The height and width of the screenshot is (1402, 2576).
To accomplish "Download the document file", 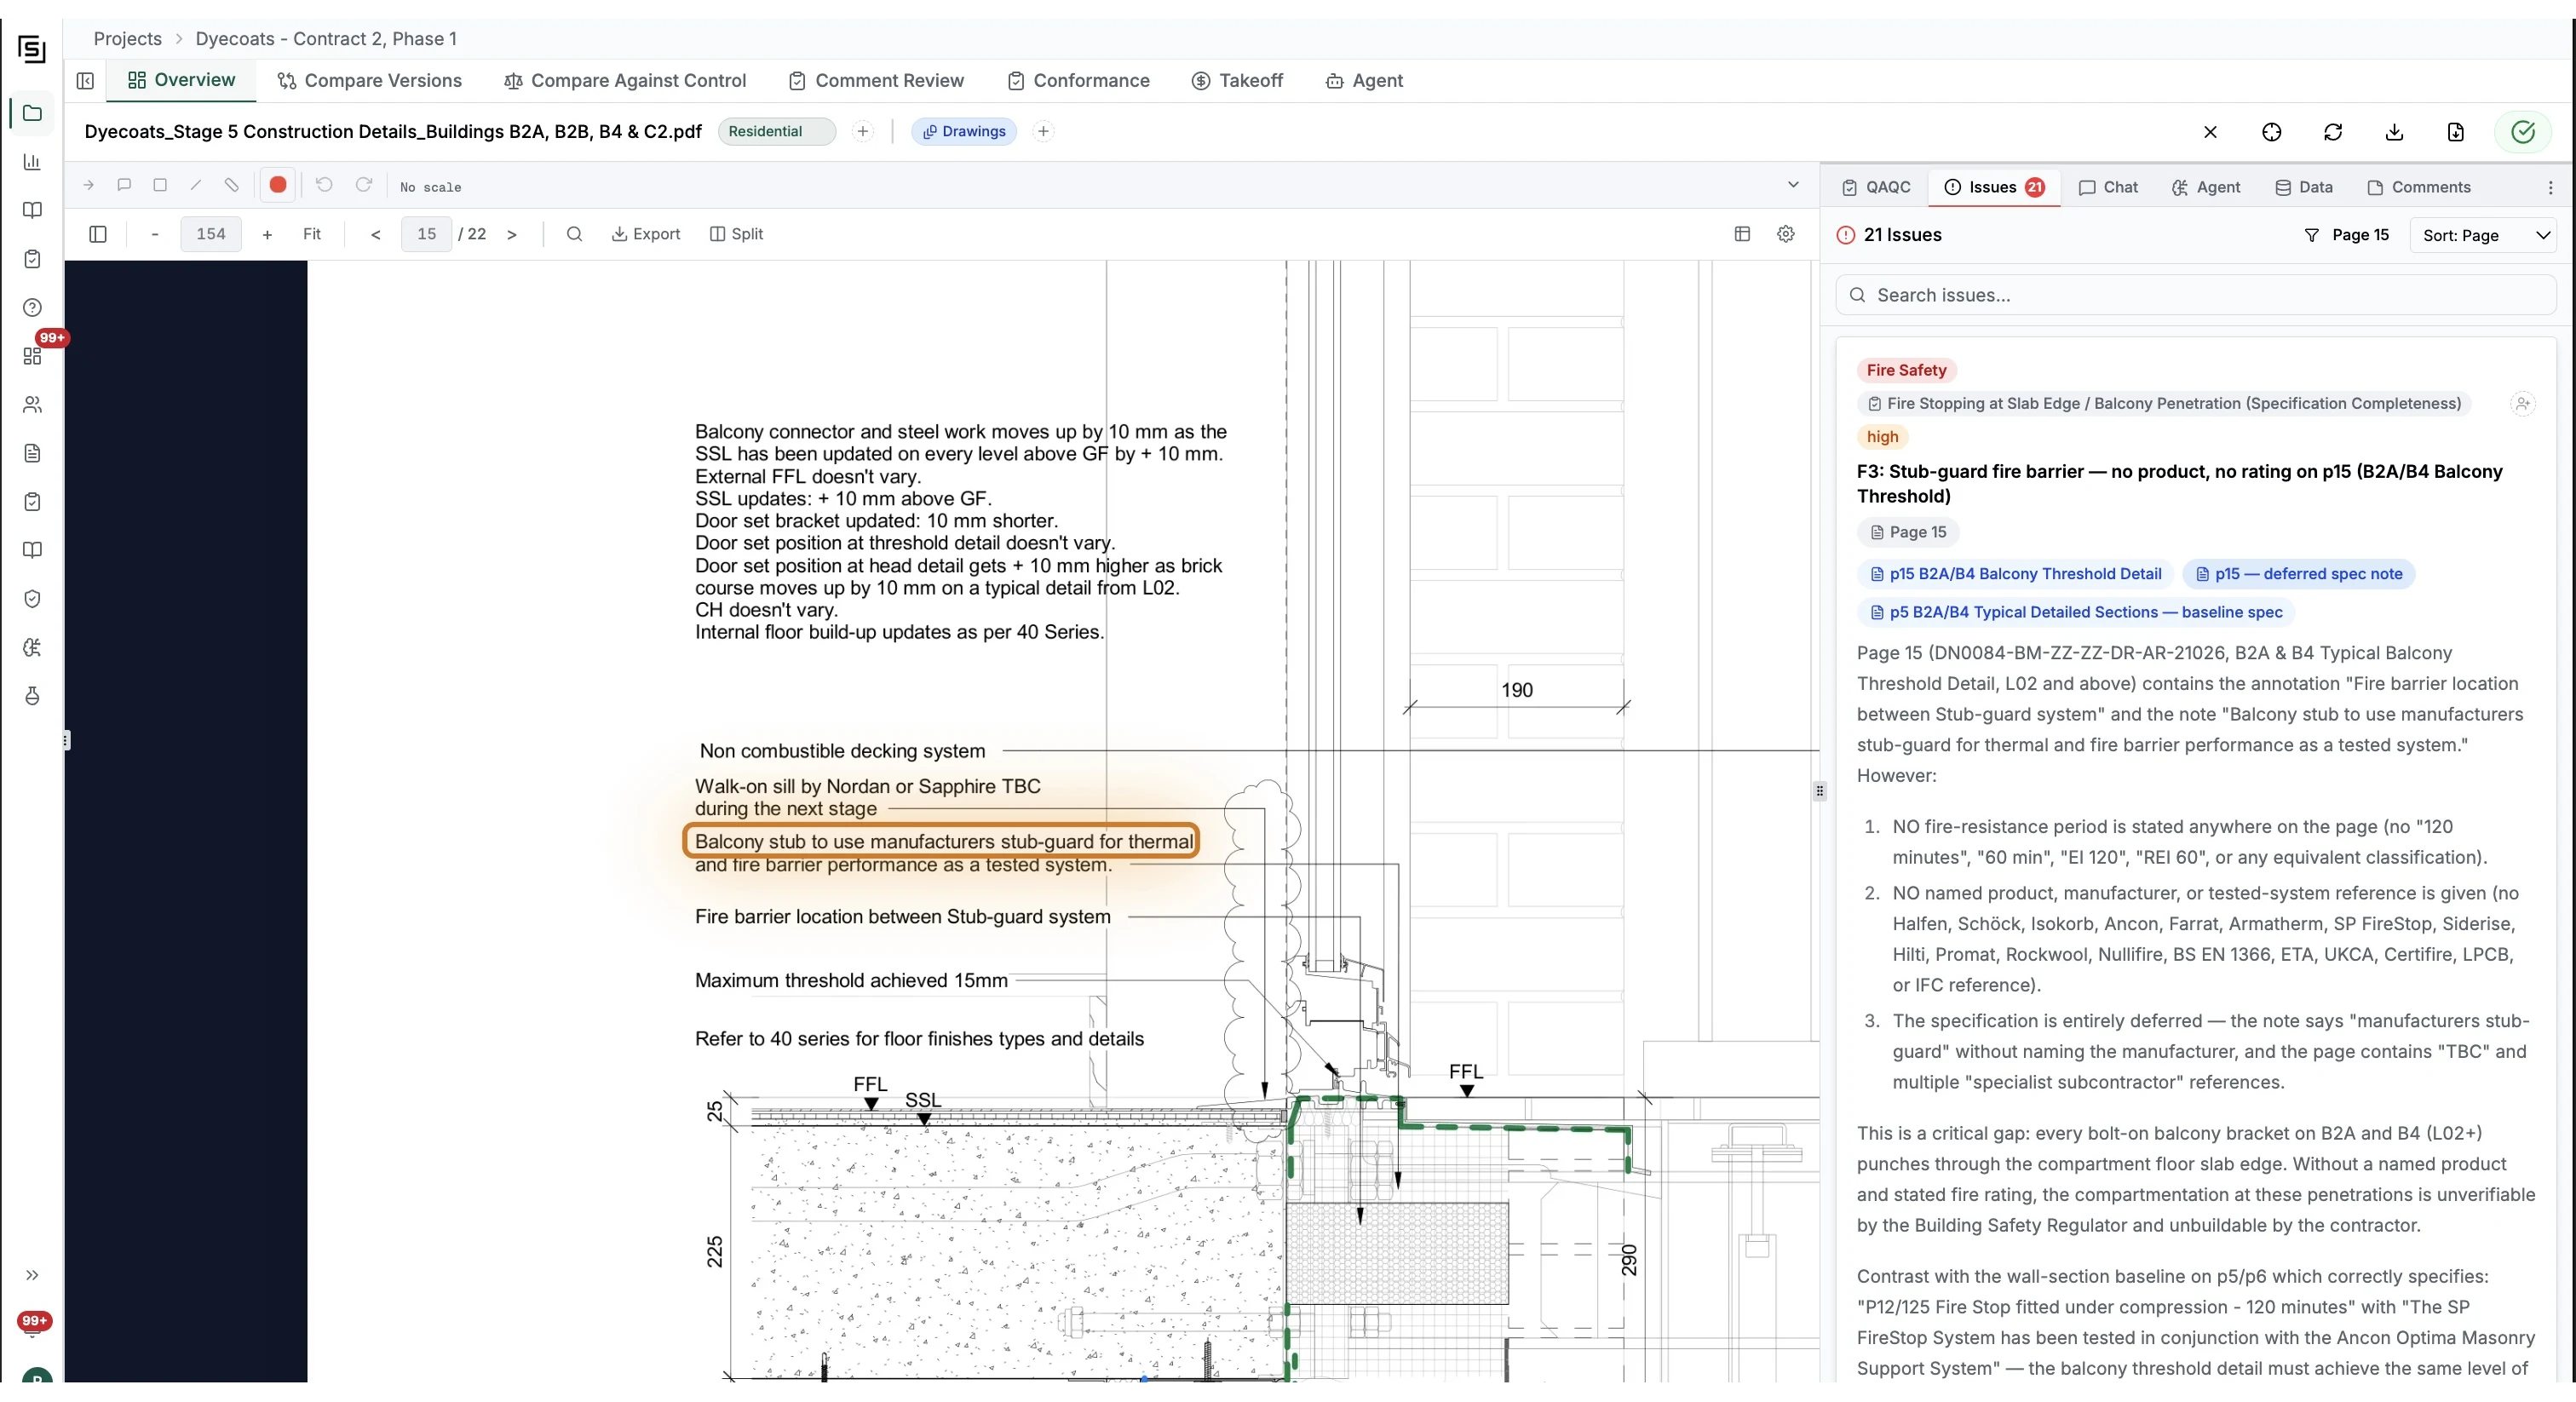I will coord(2394,132).
